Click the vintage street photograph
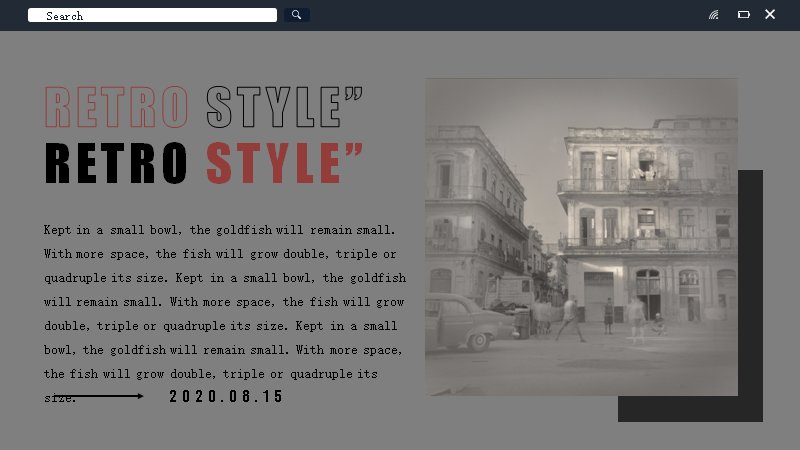 (581, 237)
